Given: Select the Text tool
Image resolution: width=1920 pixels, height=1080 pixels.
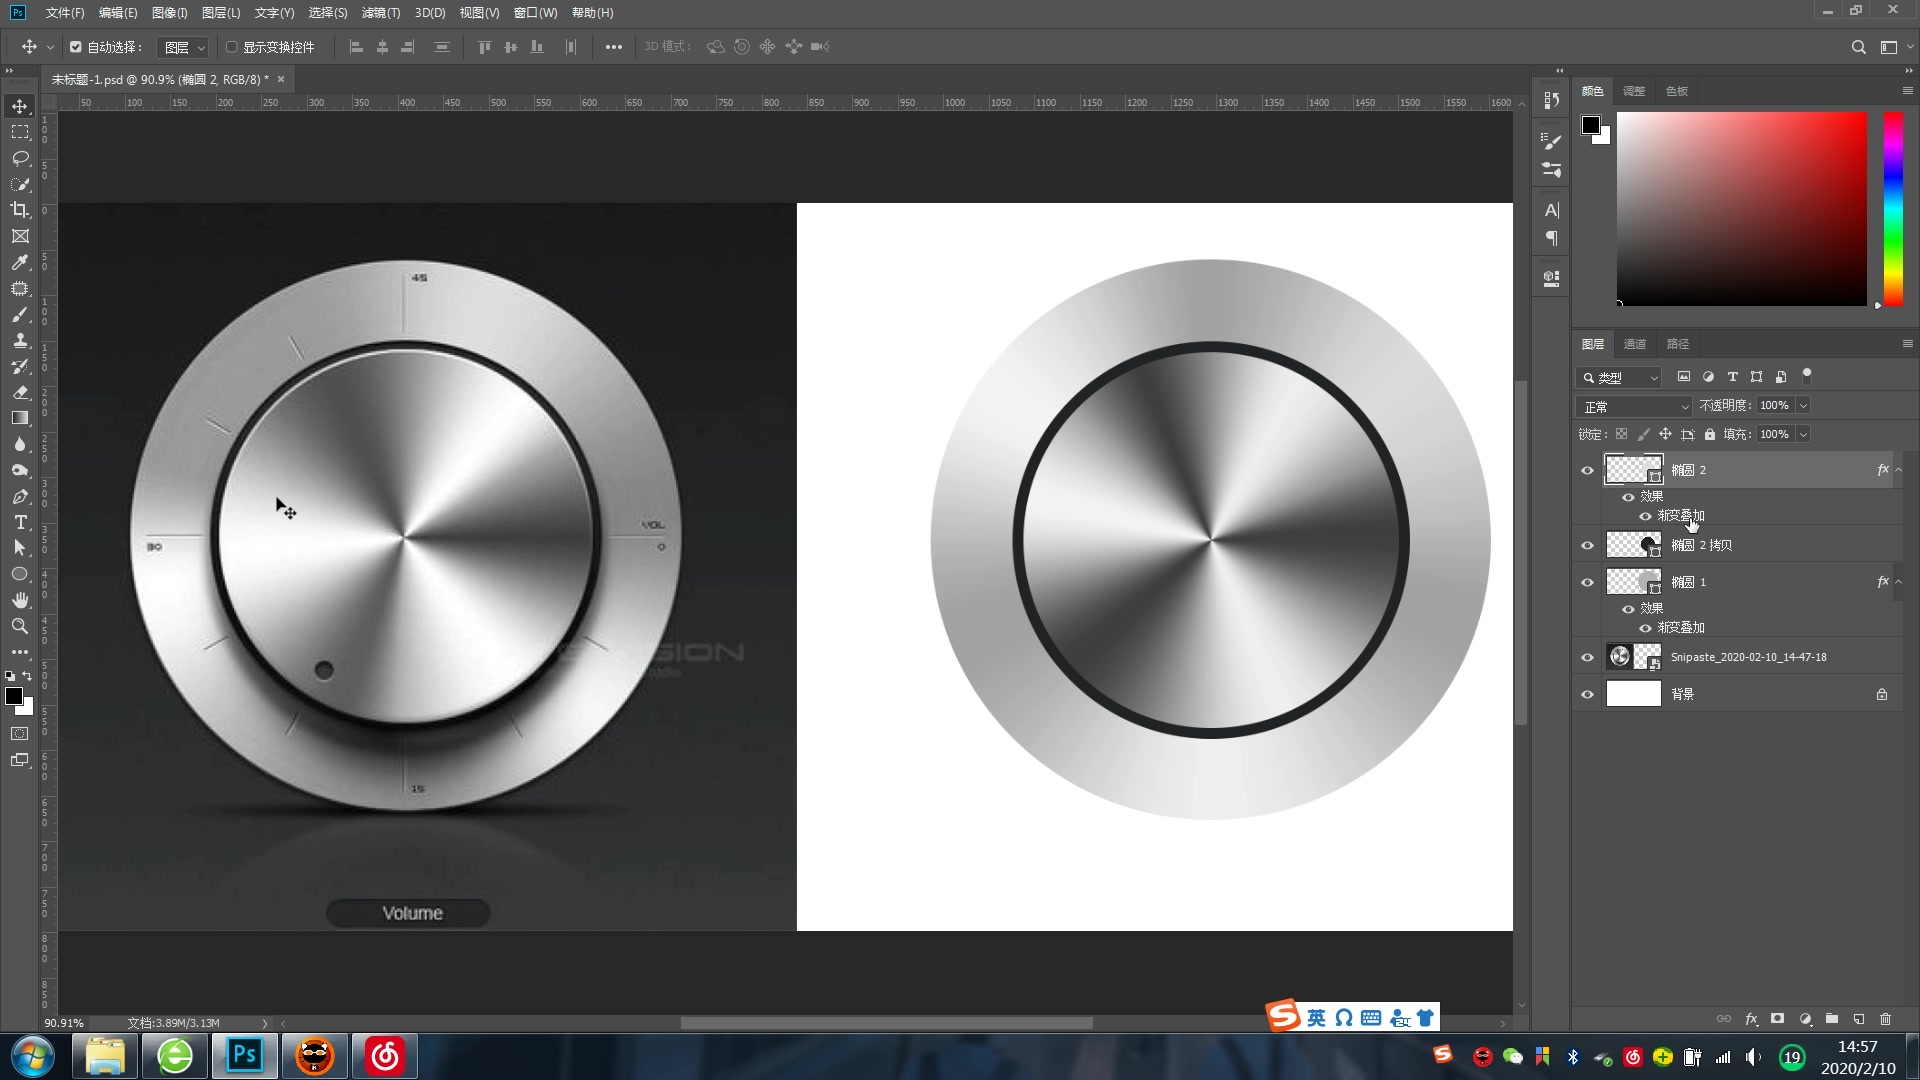Looking at the screenshot, I should tap(20, 524).
